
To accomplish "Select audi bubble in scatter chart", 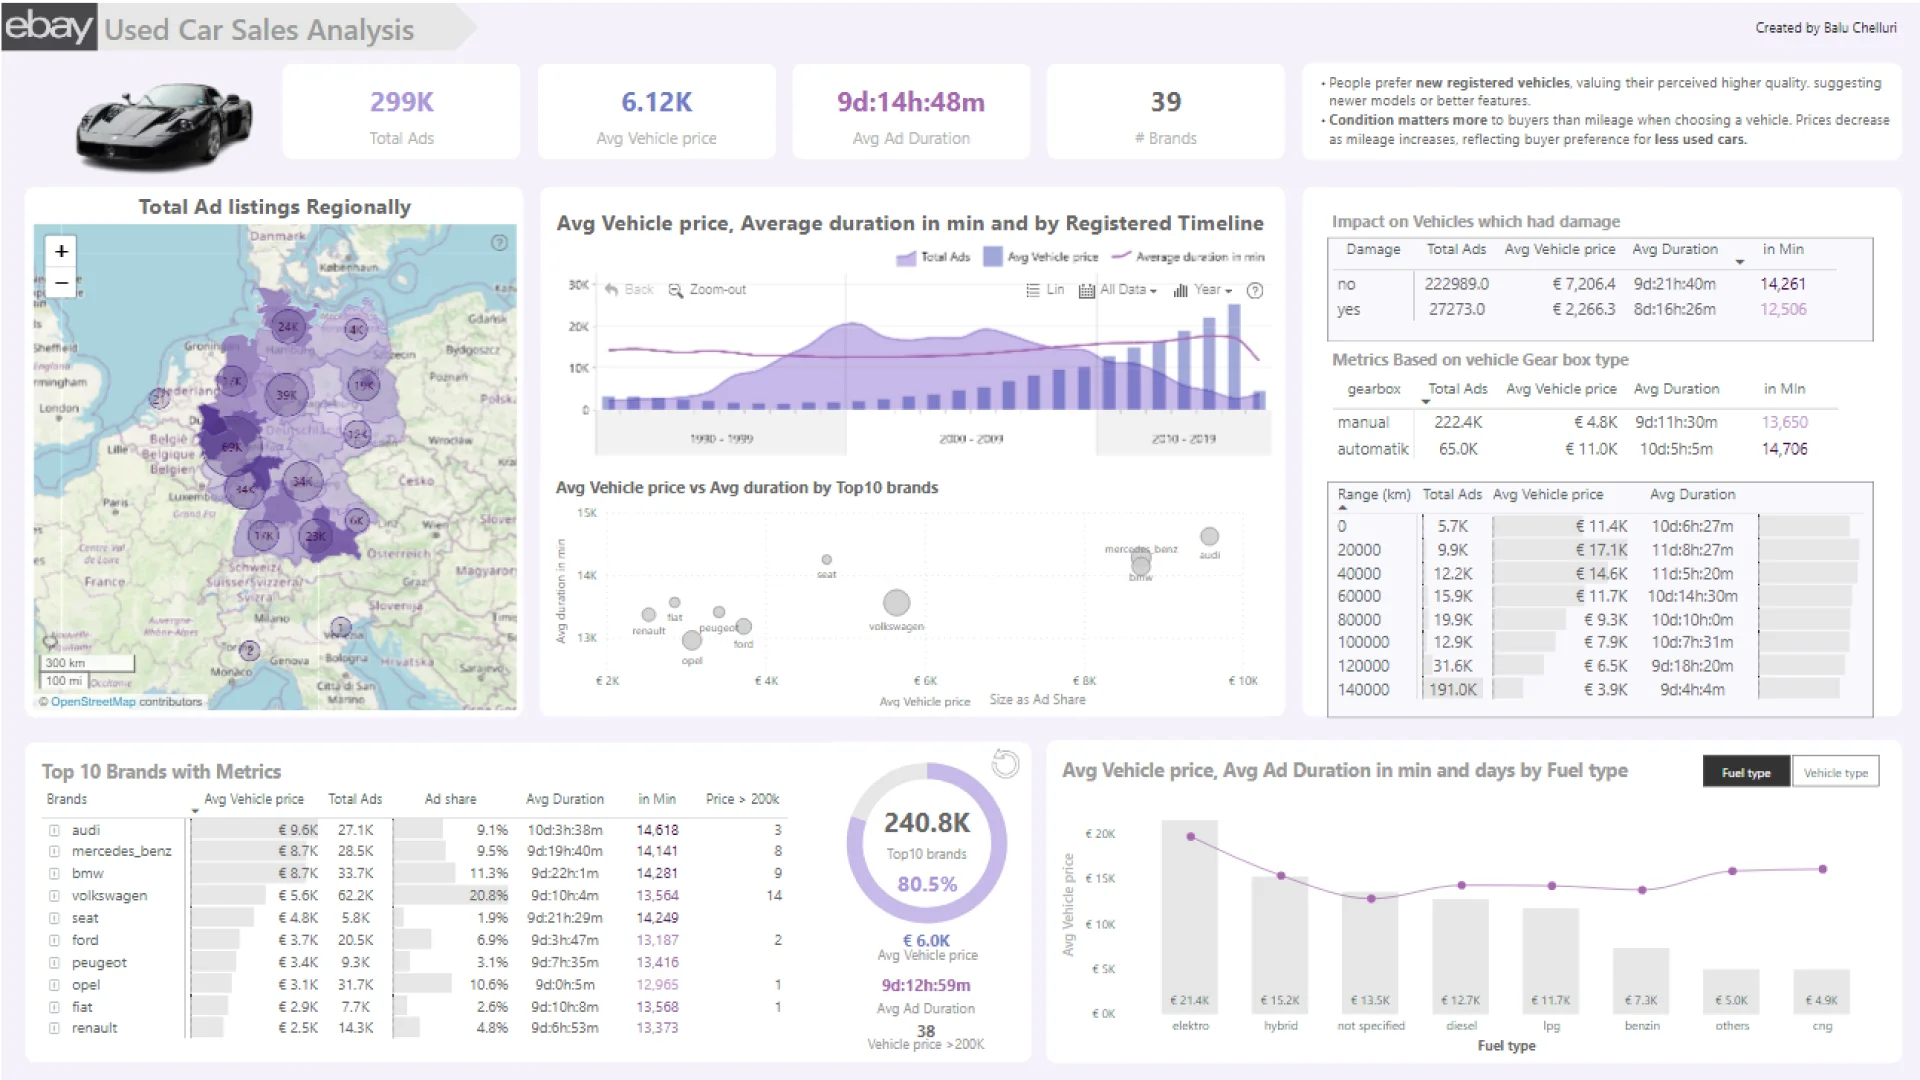I will click(1209, 537).
